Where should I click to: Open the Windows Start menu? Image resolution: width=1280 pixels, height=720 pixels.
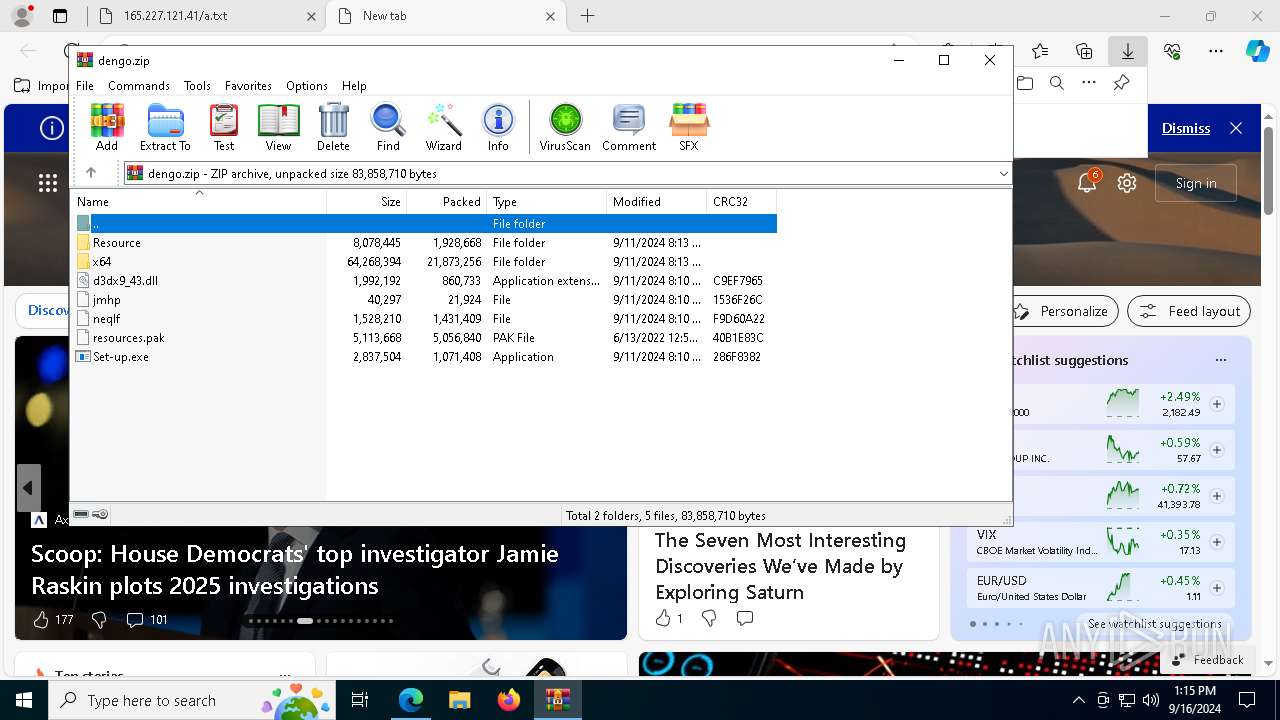point(24,700)
